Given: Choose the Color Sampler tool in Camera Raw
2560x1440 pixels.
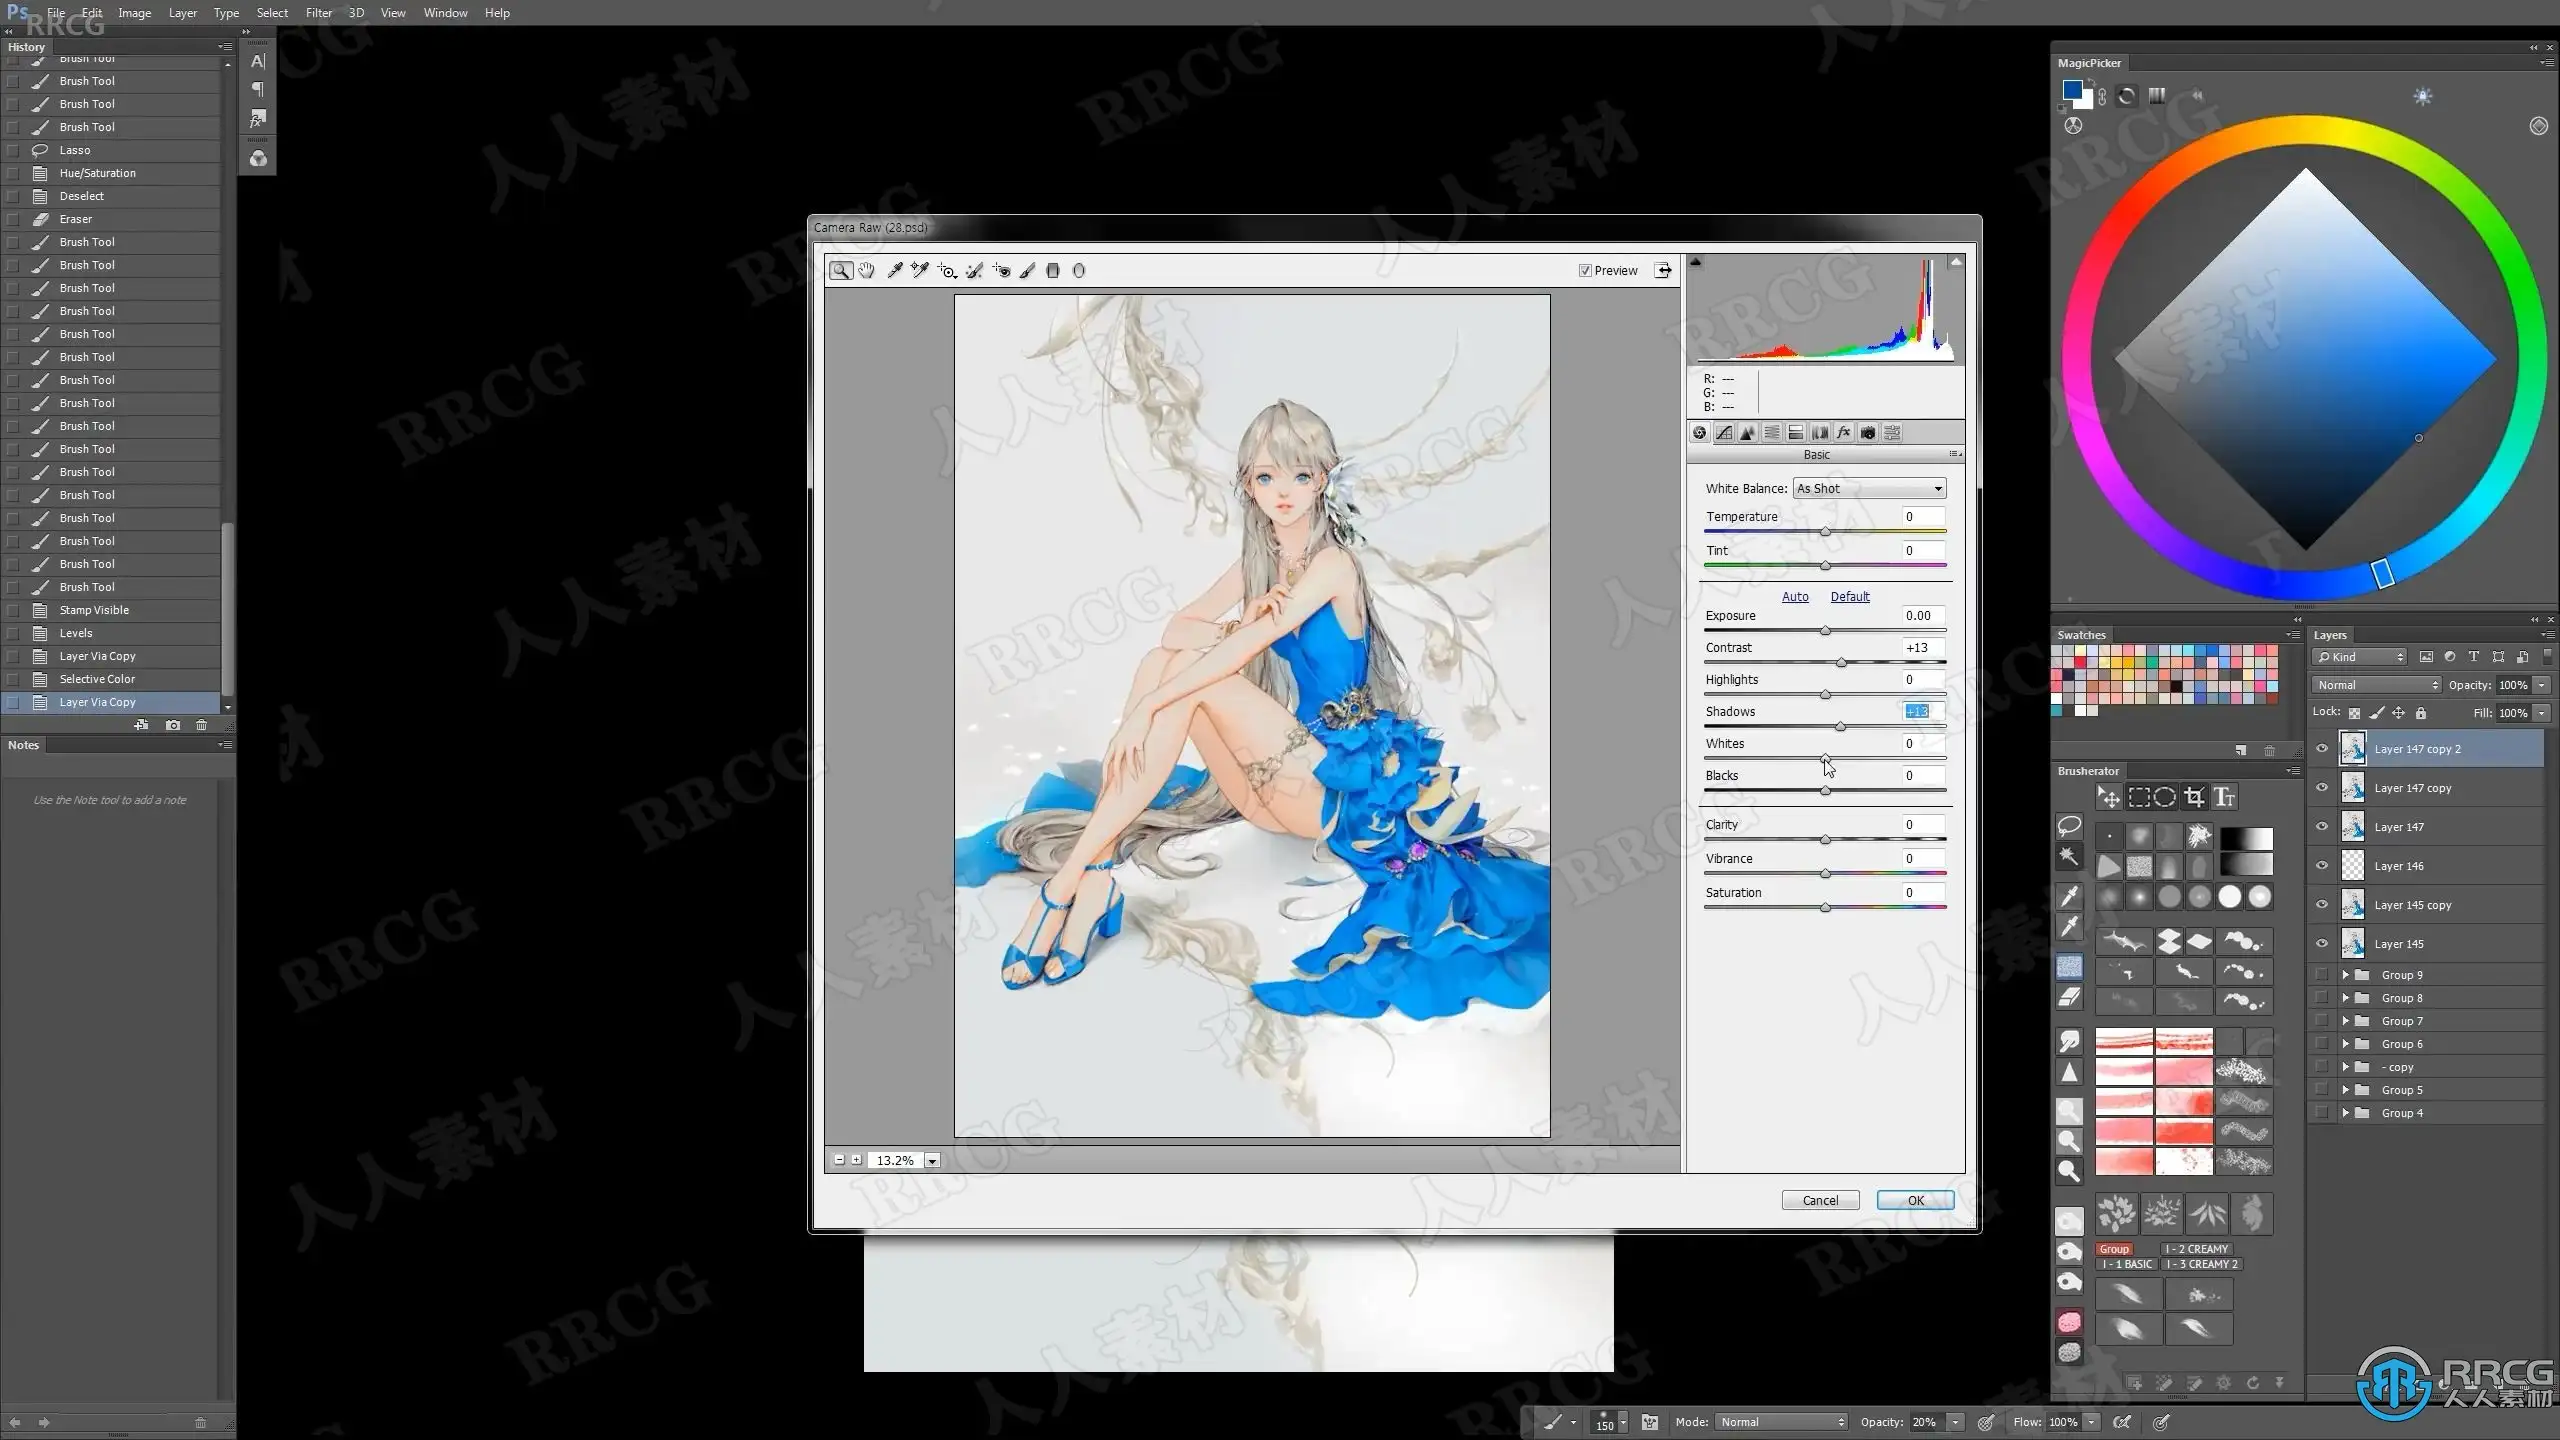Looking at the screenshot, I should pos(920,270).
